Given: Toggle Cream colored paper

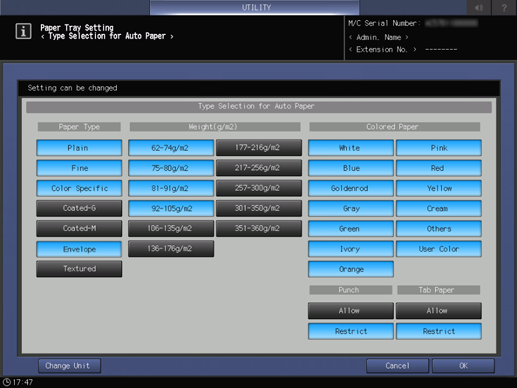Looking at the screenshot, I should click(439, 208).
